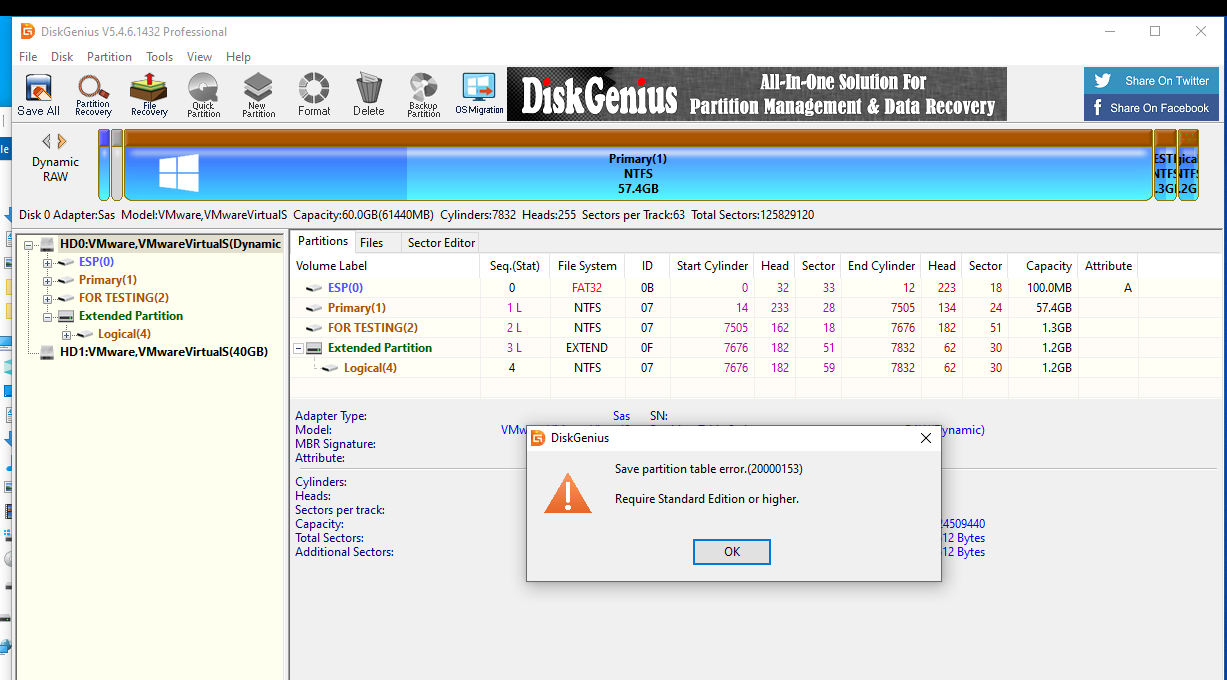The height and width of the screenshot is (680, 1227).
Task: Click the Format toolbar icon
Action: 314,95
